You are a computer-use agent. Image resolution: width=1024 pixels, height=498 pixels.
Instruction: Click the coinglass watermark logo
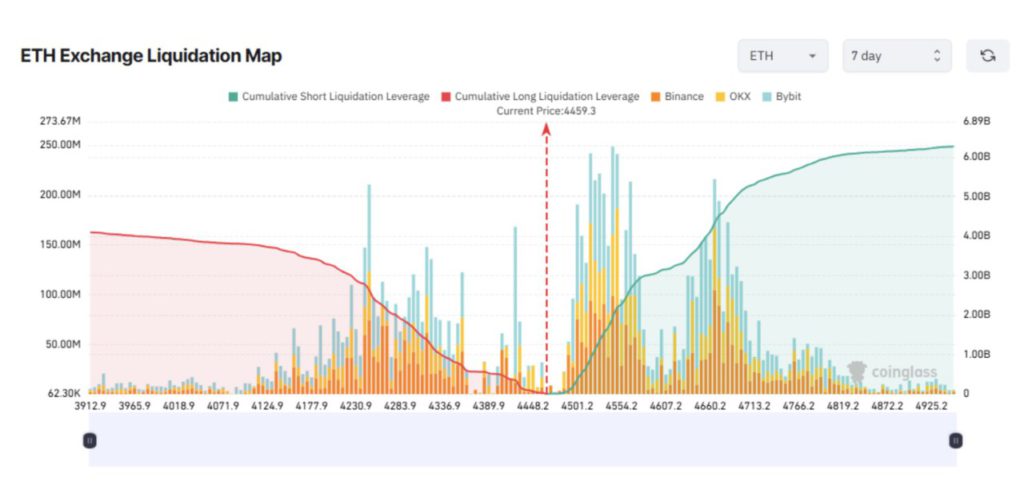click(x=892, y=373)
